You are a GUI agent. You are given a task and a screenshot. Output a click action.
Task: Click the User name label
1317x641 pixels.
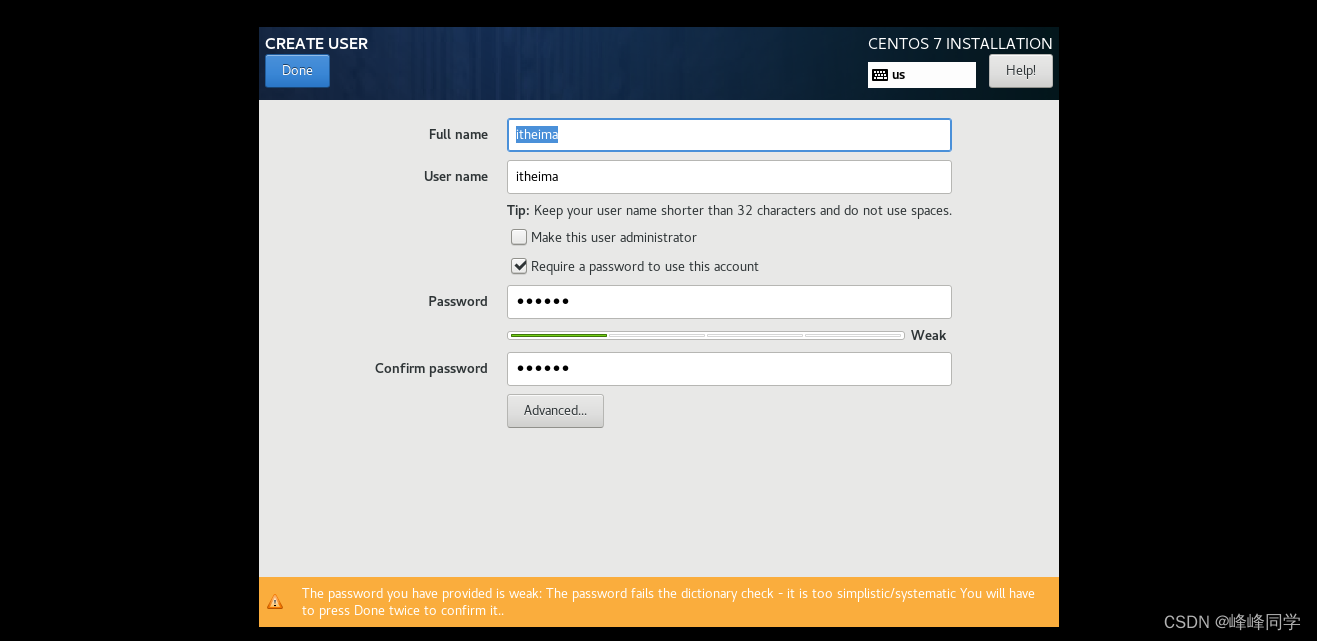(456, 177)
